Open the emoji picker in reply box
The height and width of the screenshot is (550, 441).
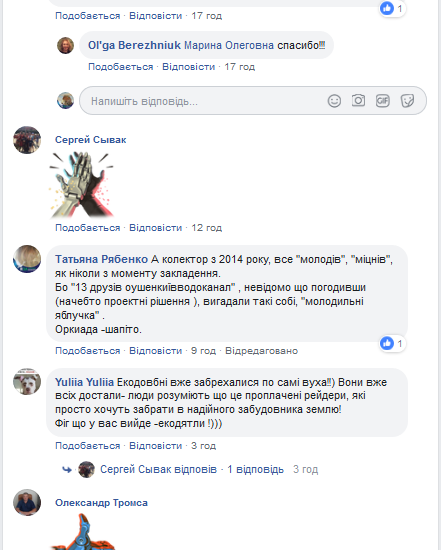[x=334, y=101]
